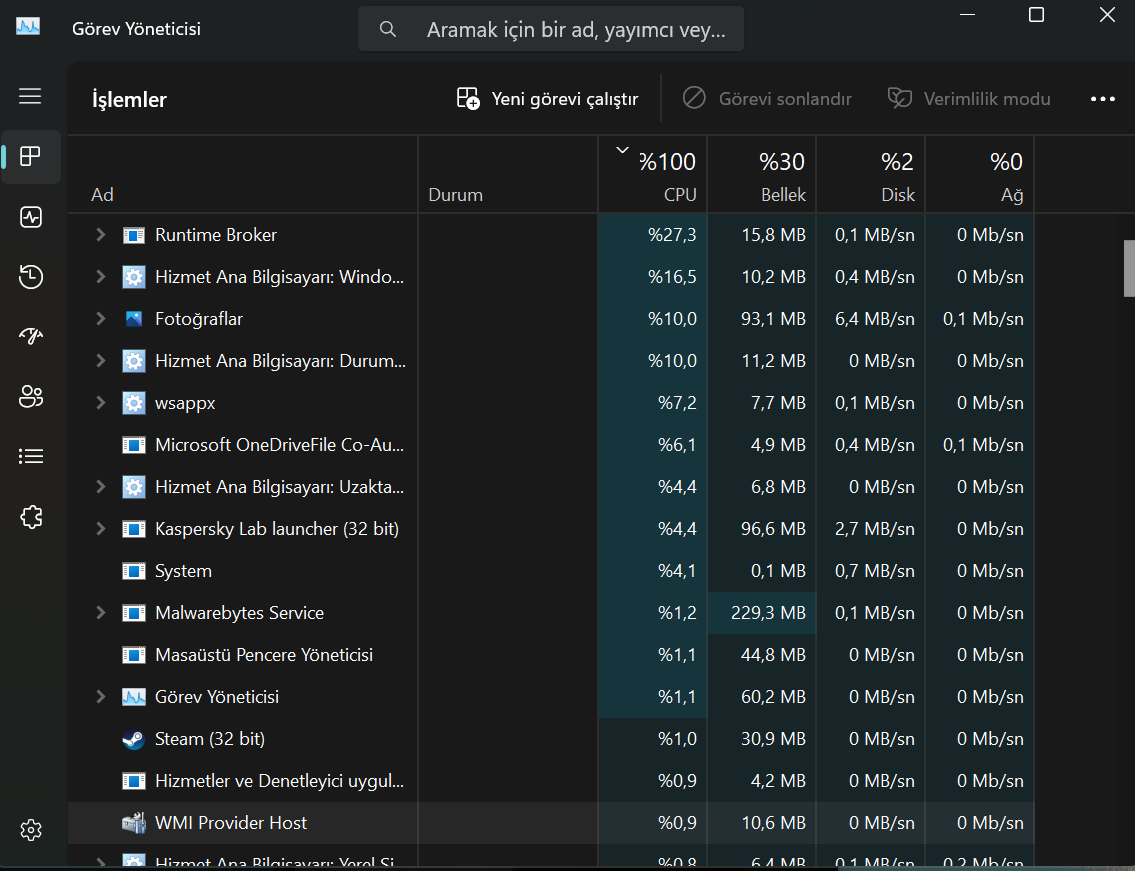Image resolution: width=1135 pixels, height=871 pixels.
Task: Open the Services puzzle-piece icon
Action: [x=30, y=517]
